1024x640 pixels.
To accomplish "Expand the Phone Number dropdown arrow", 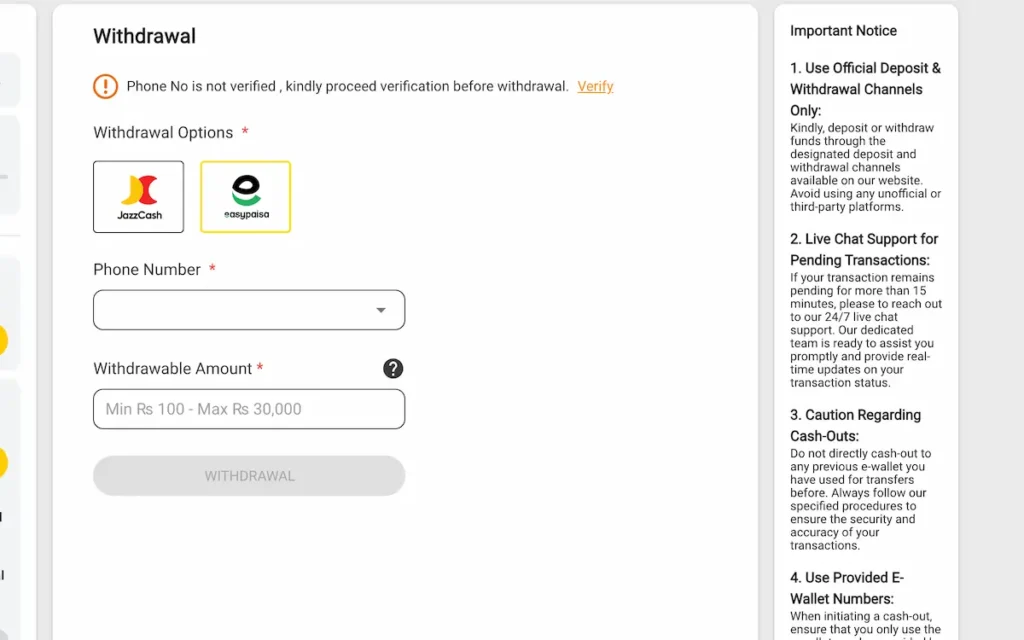I will point(381,310).
